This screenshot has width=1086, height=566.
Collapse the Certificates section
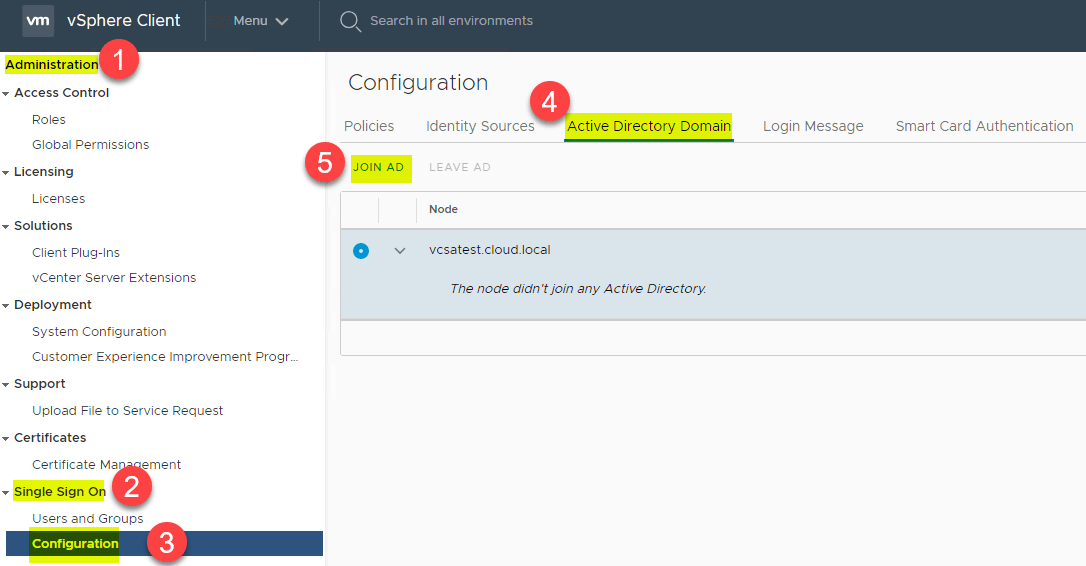6,439
